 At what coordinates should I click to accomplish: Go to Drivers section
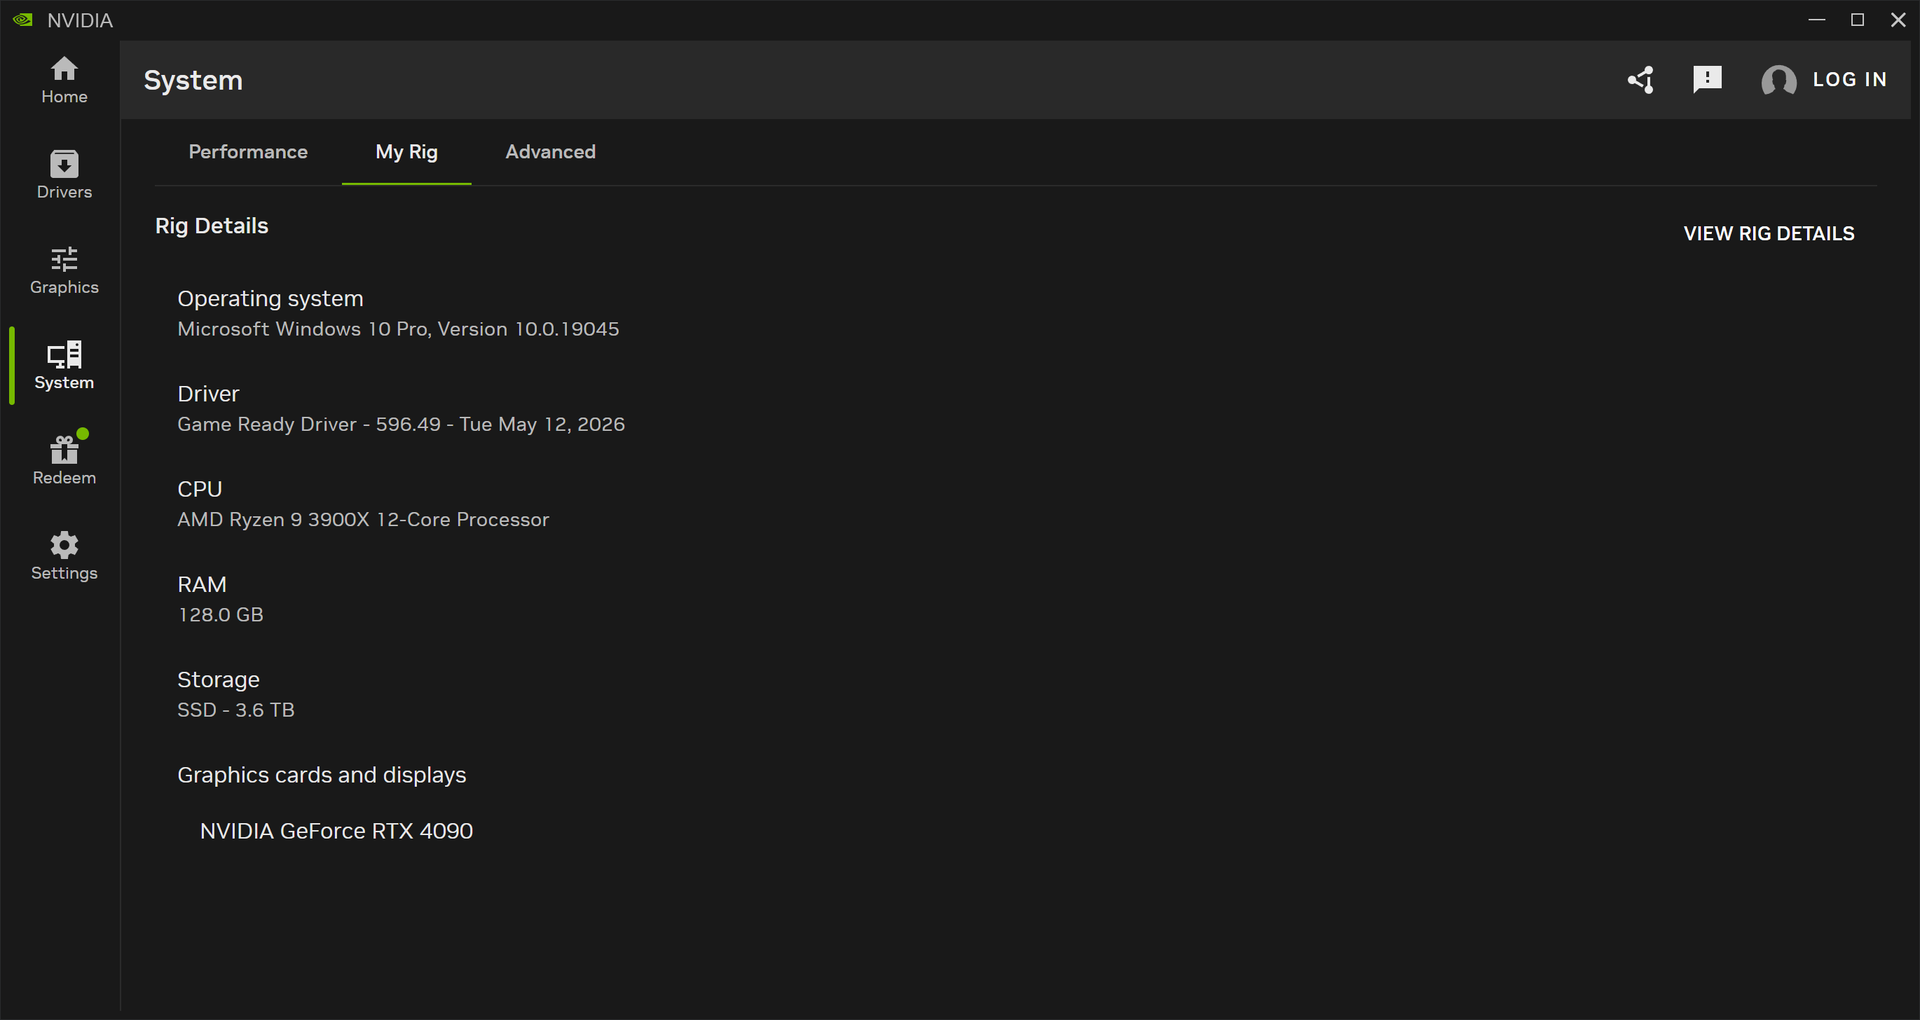tap(64, 175)
